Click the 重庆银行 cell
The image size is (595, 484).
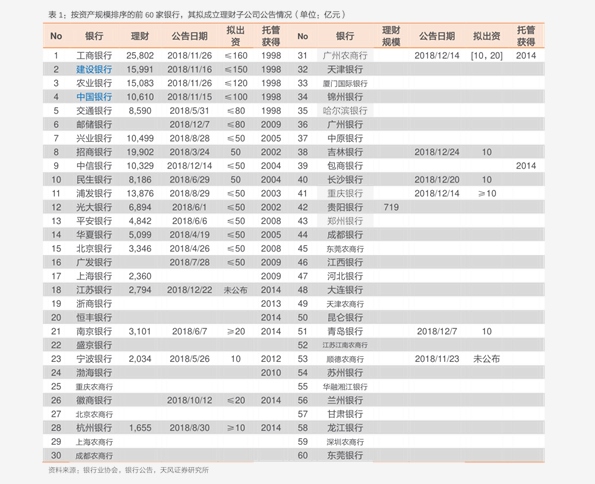345,193
